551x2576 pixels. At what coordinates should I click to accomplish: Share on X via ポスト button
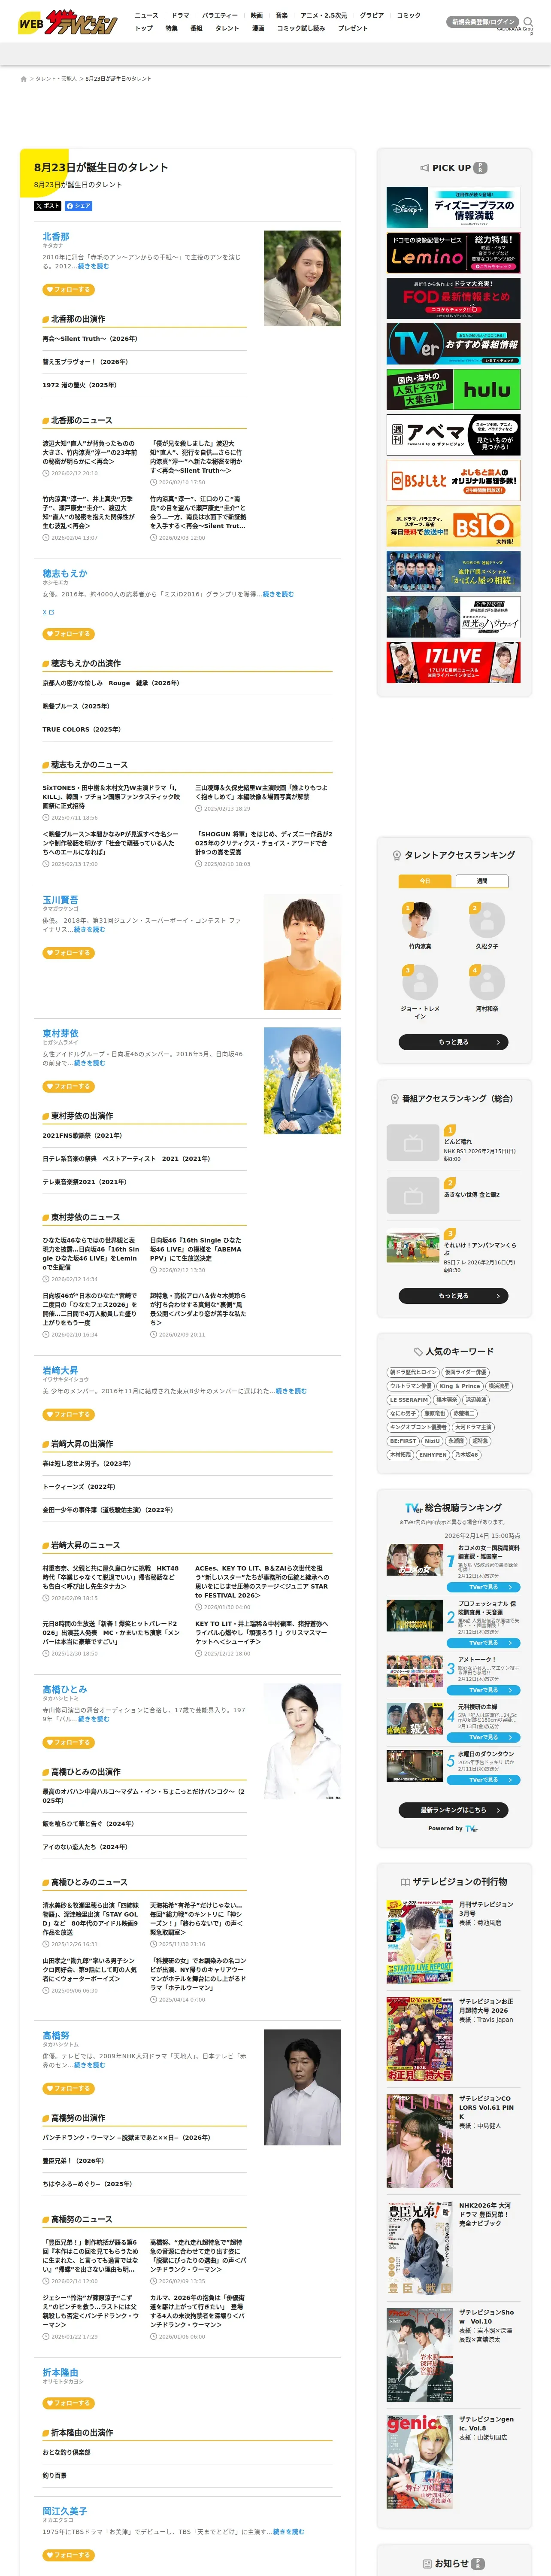point(47,206)
